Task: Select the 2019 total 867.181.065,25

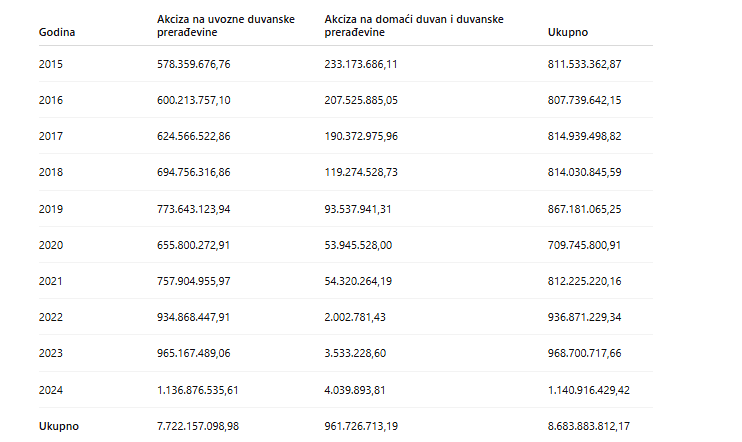Action: coord(584,209)
